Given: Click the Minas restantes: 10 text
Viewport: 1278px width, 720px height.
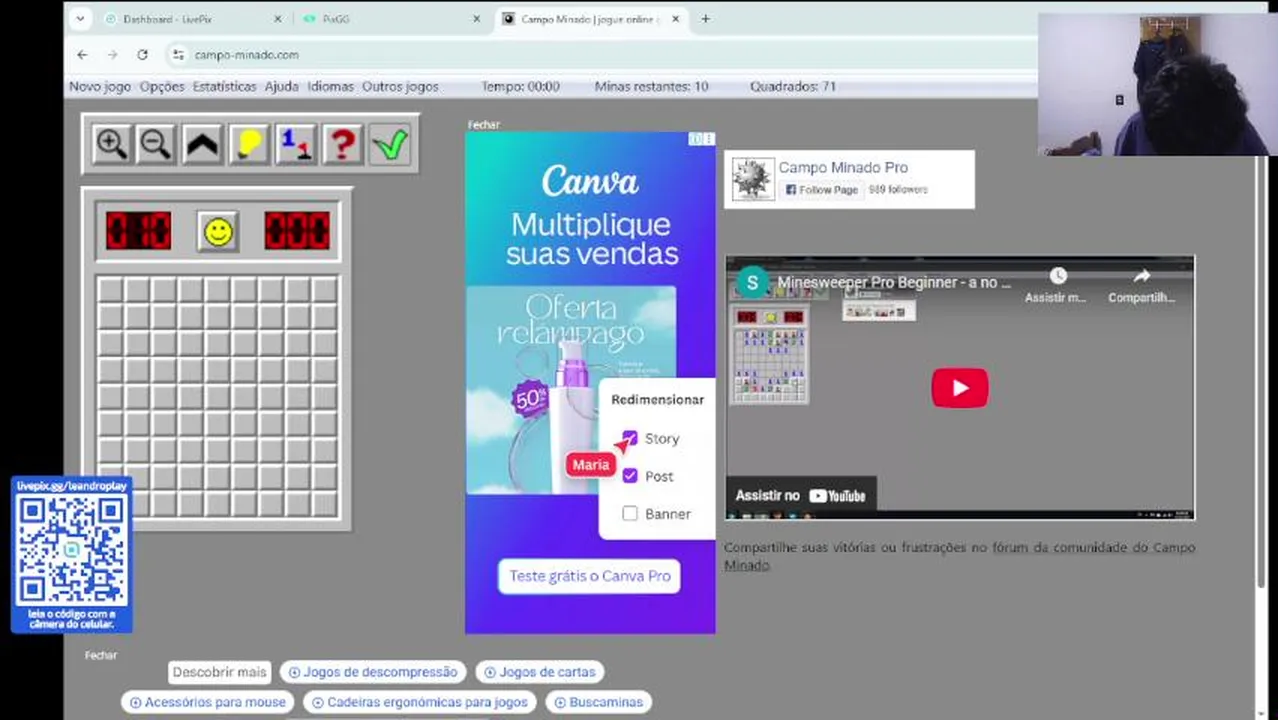Looking at the screenshot, I should tap(651, 87).
